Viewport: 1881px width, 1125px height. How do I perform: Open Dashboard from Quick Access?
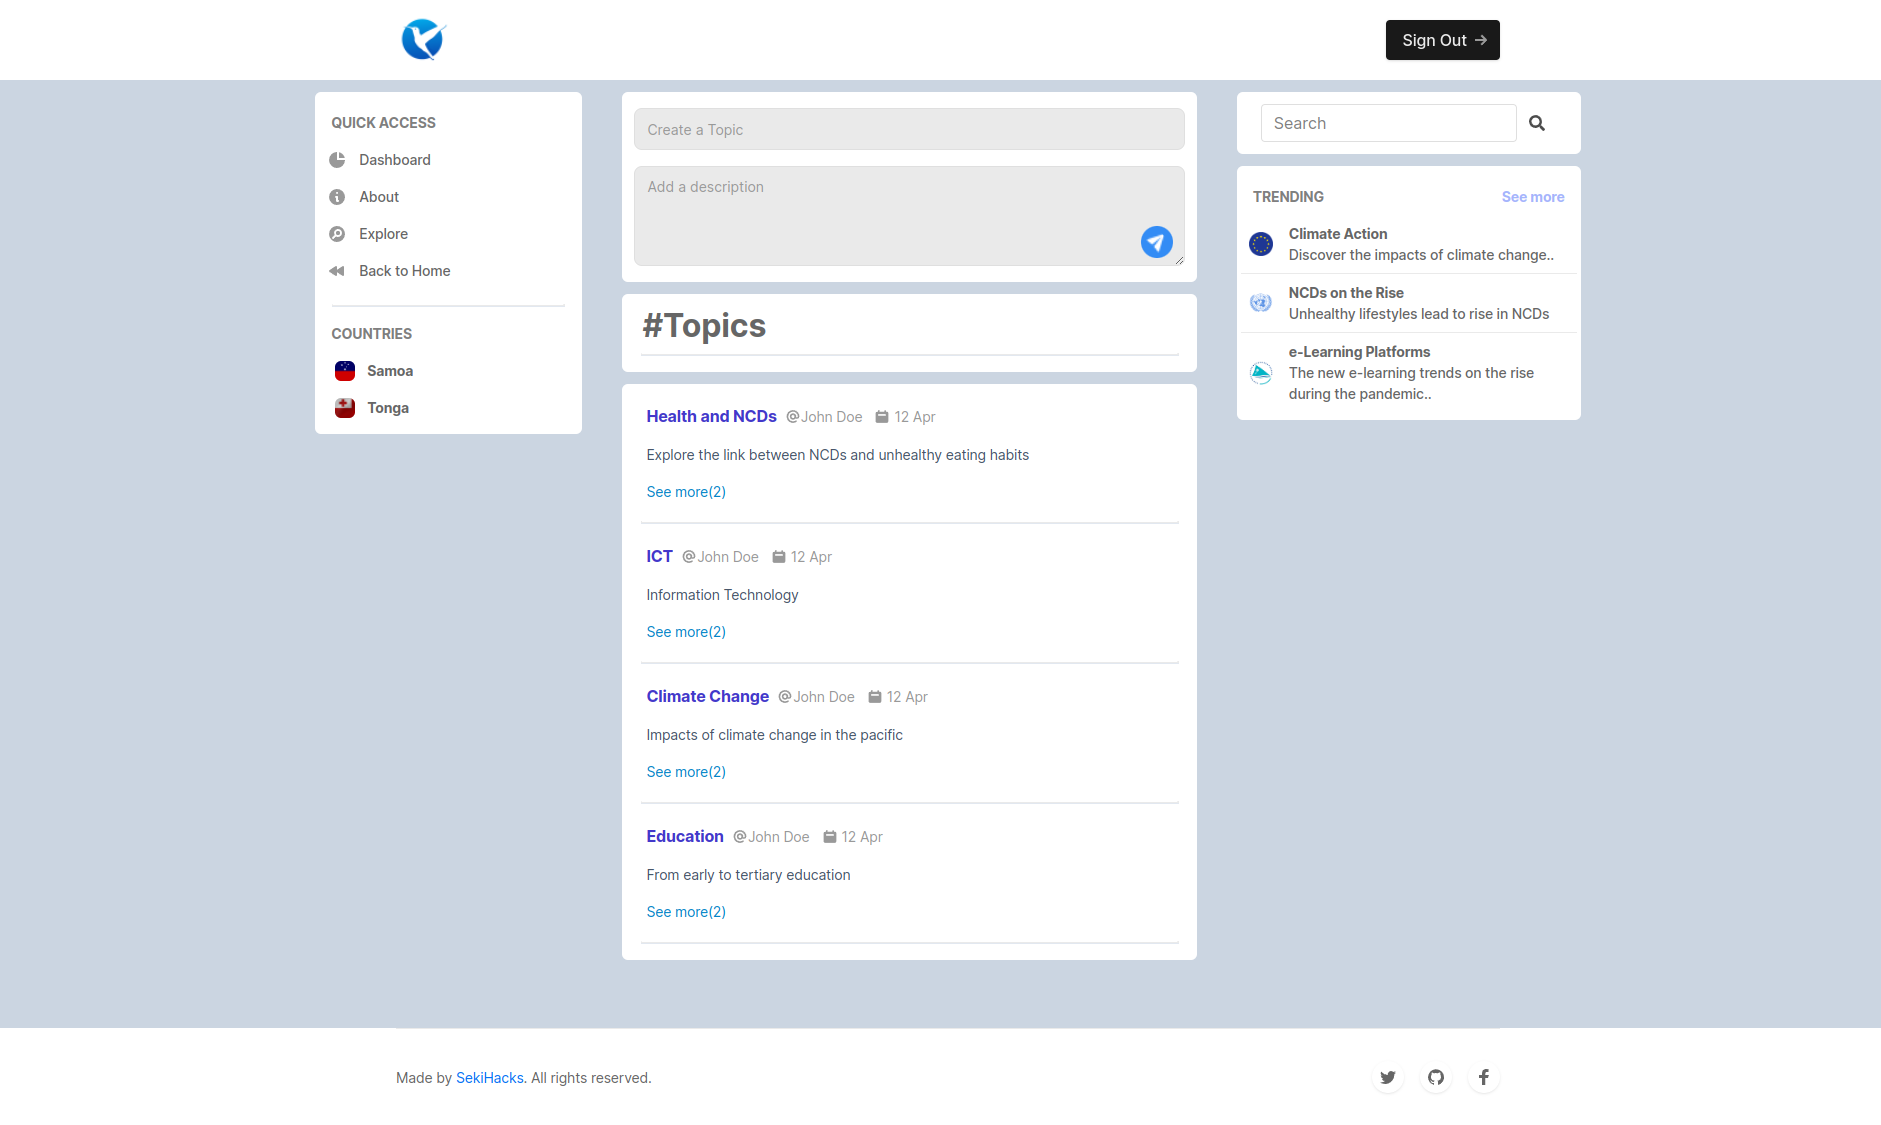(395, 160)
